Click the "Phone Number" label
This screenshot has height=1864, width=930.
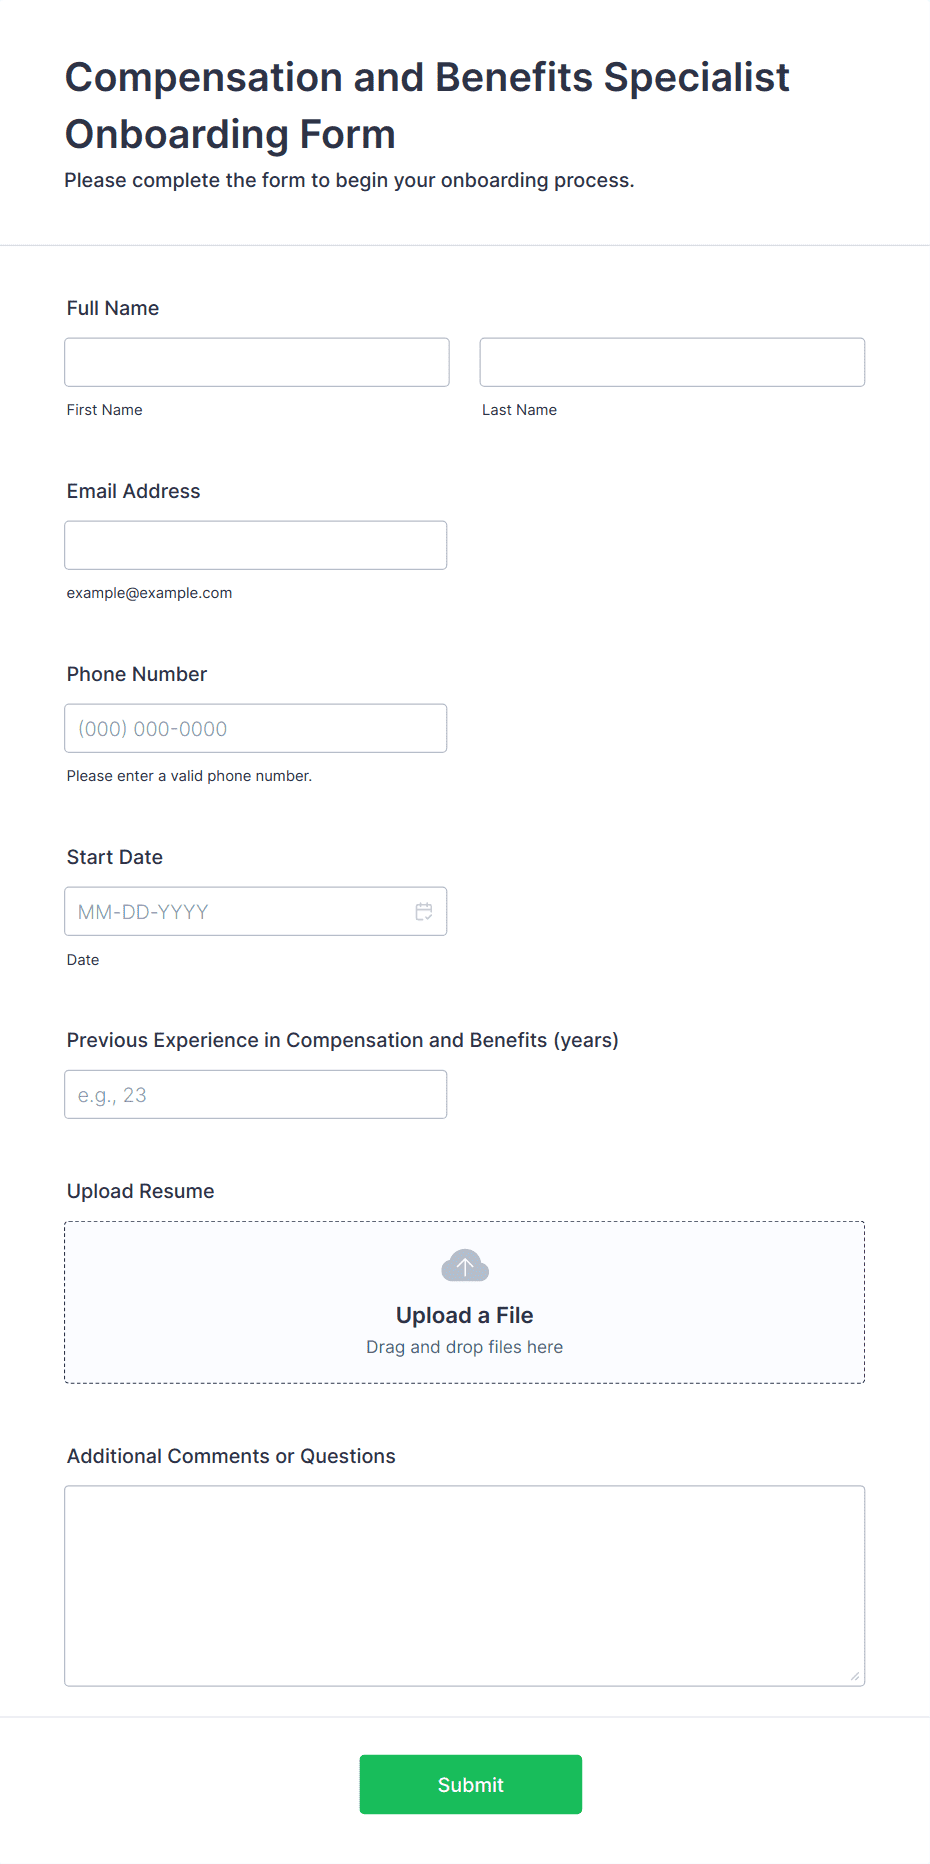tap(137, 674)
